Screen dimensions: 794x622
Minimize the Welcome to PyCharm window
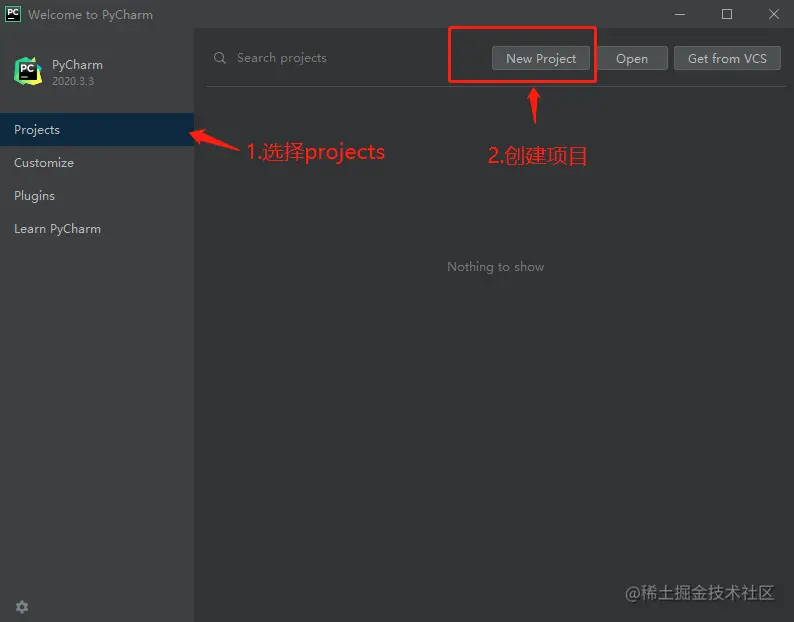coord(680,14)
